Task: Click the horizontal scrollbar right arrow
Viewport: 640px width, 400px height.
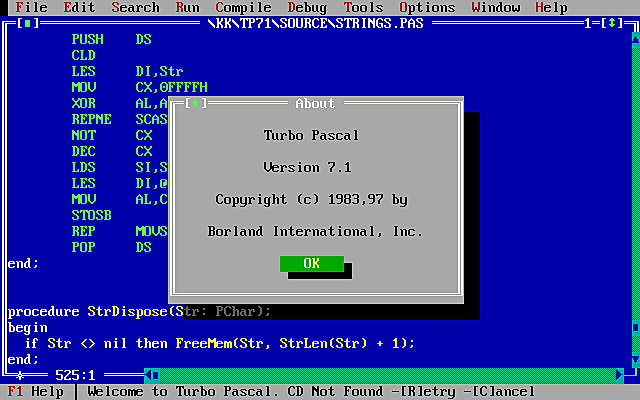Action: point(620,375)
